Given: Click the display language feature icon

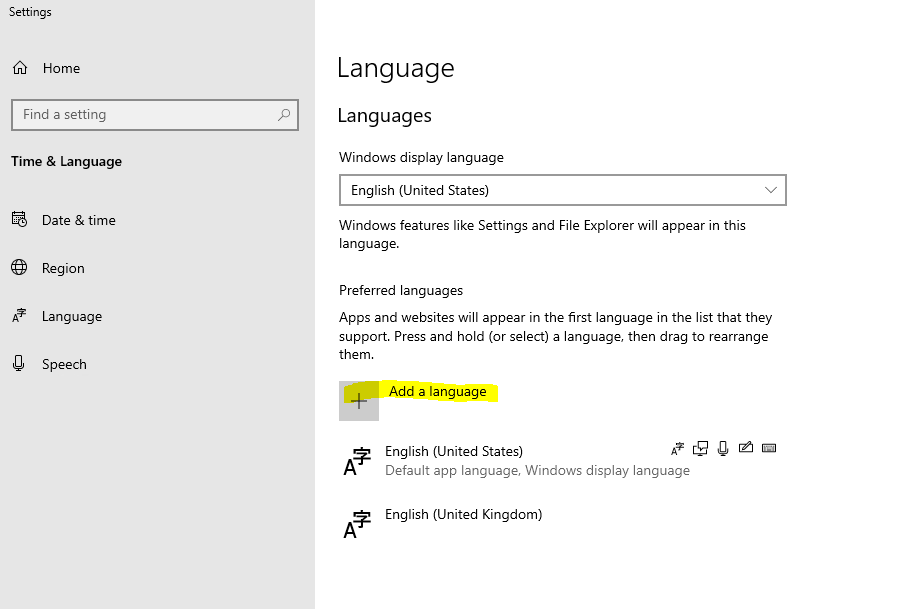Looking at the screenshot, I should click(677, 448).
